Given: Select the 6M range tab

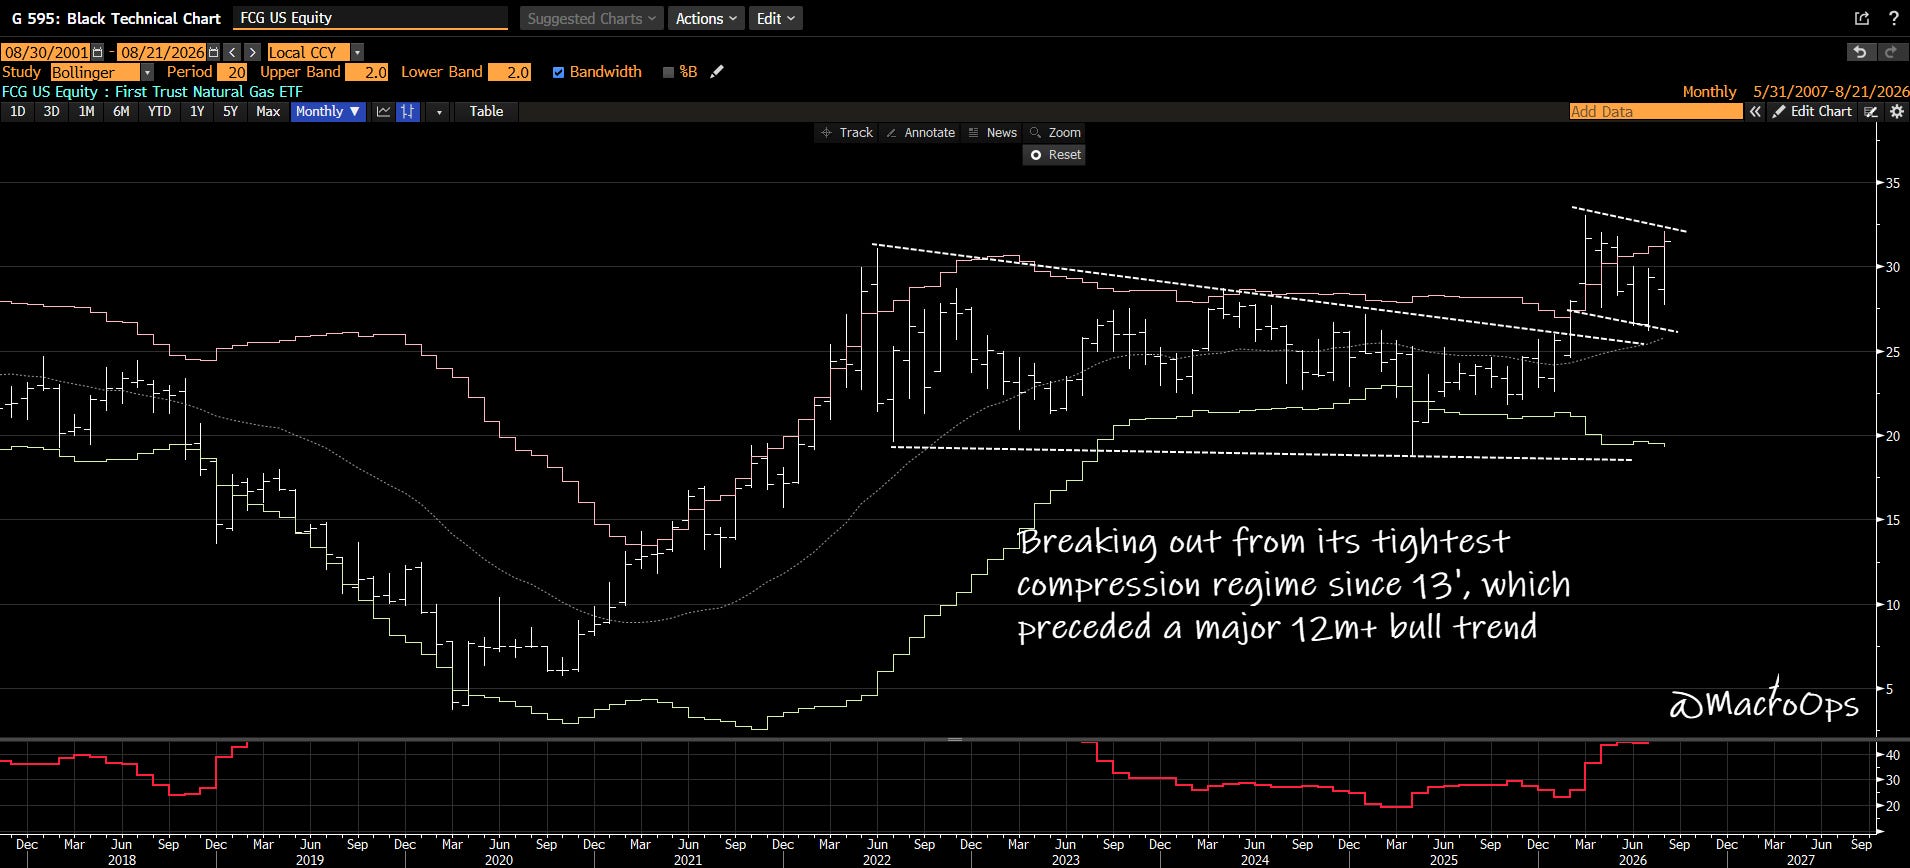Looking at the screenshot, I should pos(121,112).
